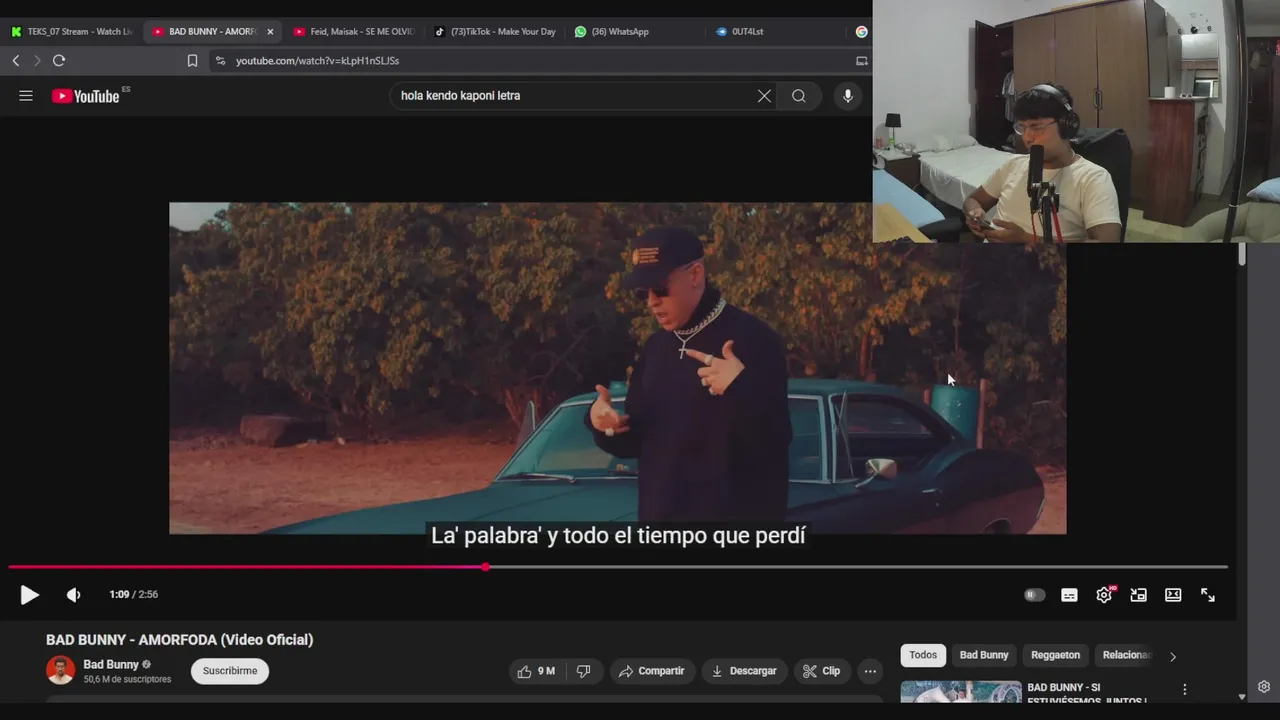Start voice search with microphone icon
The height and width of the screenshot is (720, 1280).
[x=848, y=96]
